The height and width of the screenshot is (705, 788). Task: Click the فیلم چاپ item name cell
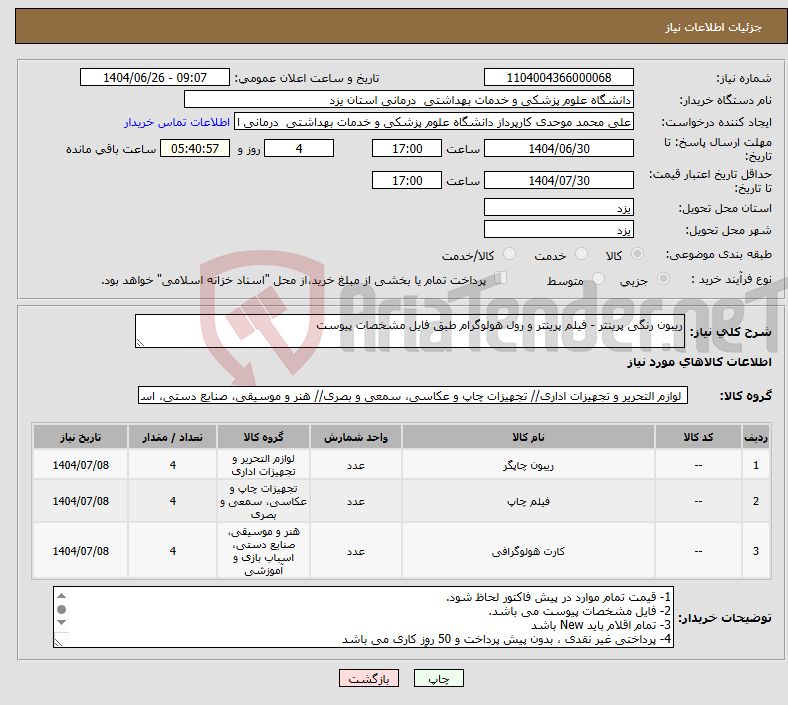click(x=528, y=501)
